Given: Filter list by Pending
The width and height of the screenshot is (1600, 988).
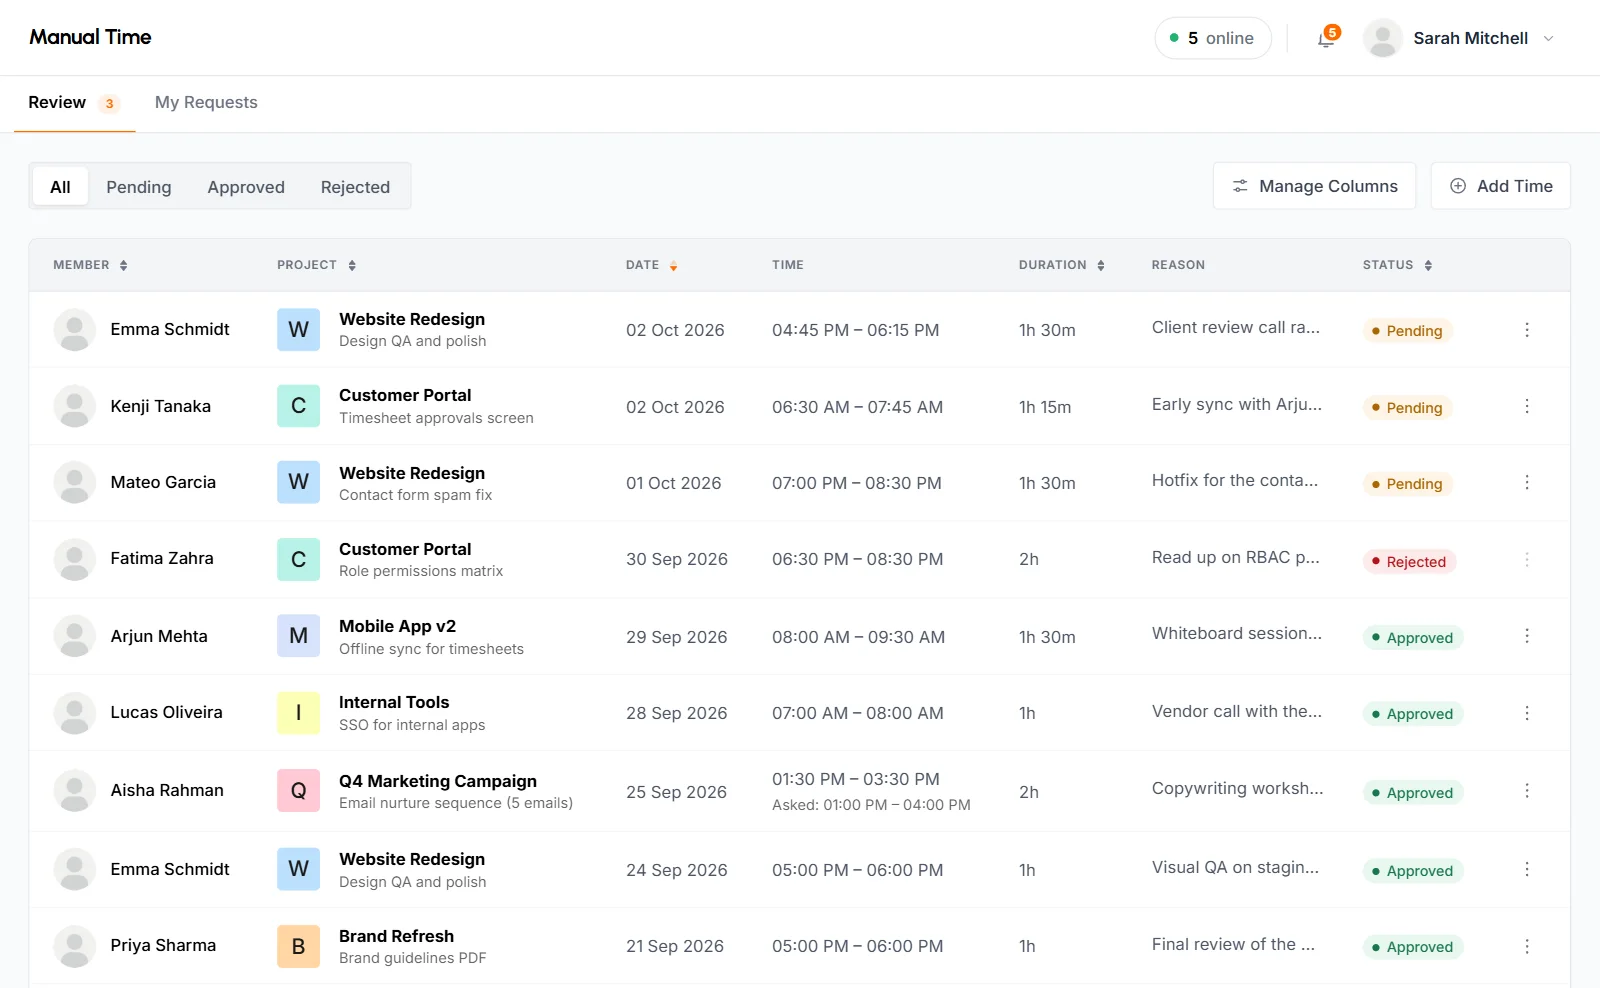Looking at the screenshot, I should [139, 187].
